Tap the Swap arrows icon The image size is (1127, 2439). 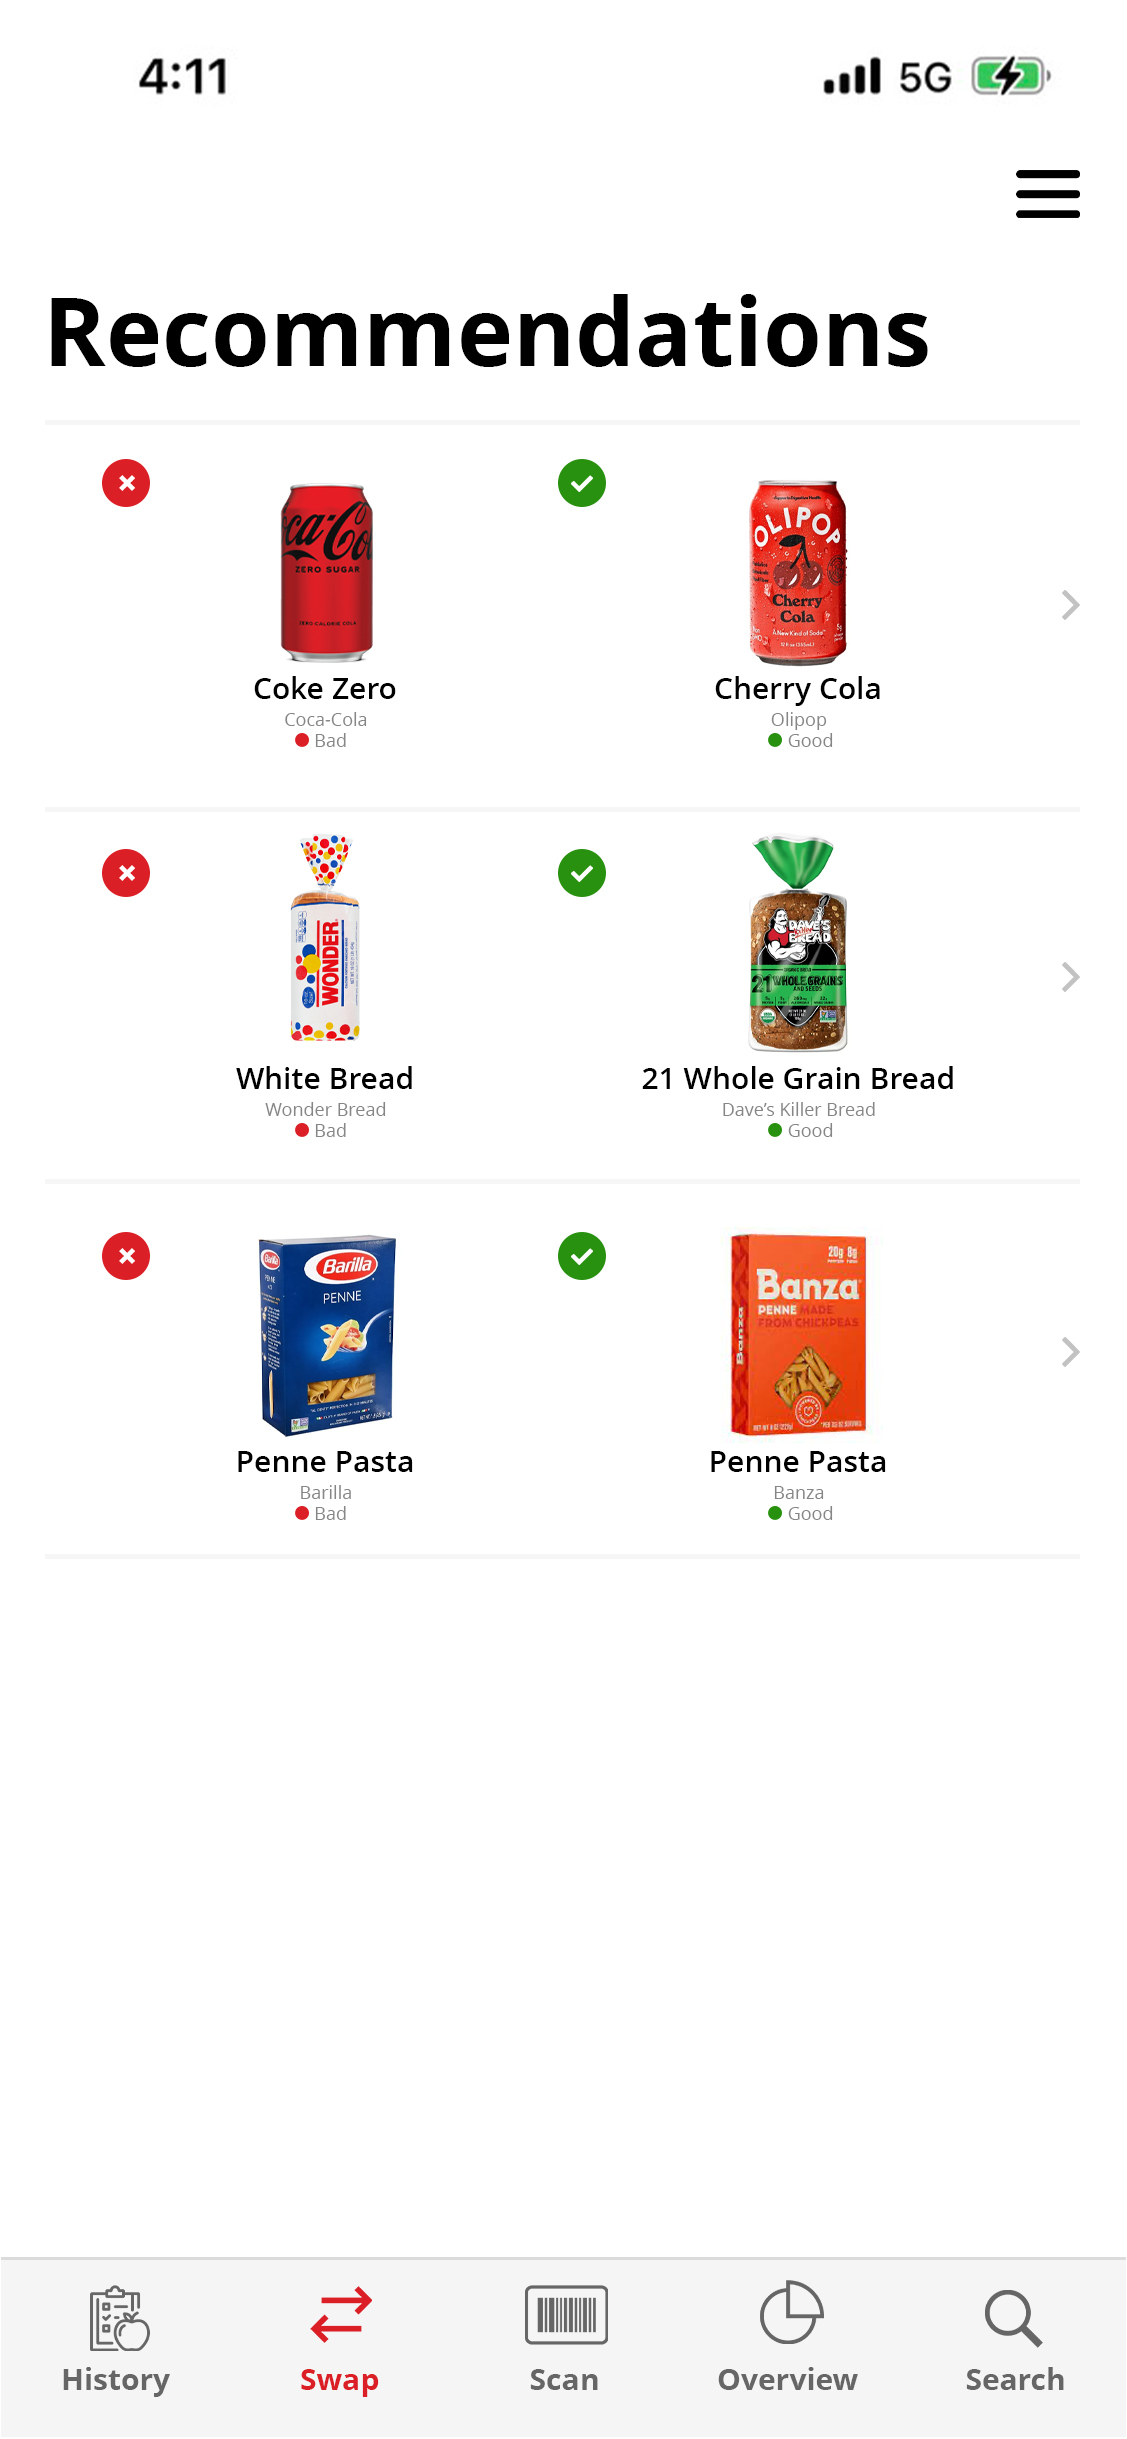tap(341, 2315)
